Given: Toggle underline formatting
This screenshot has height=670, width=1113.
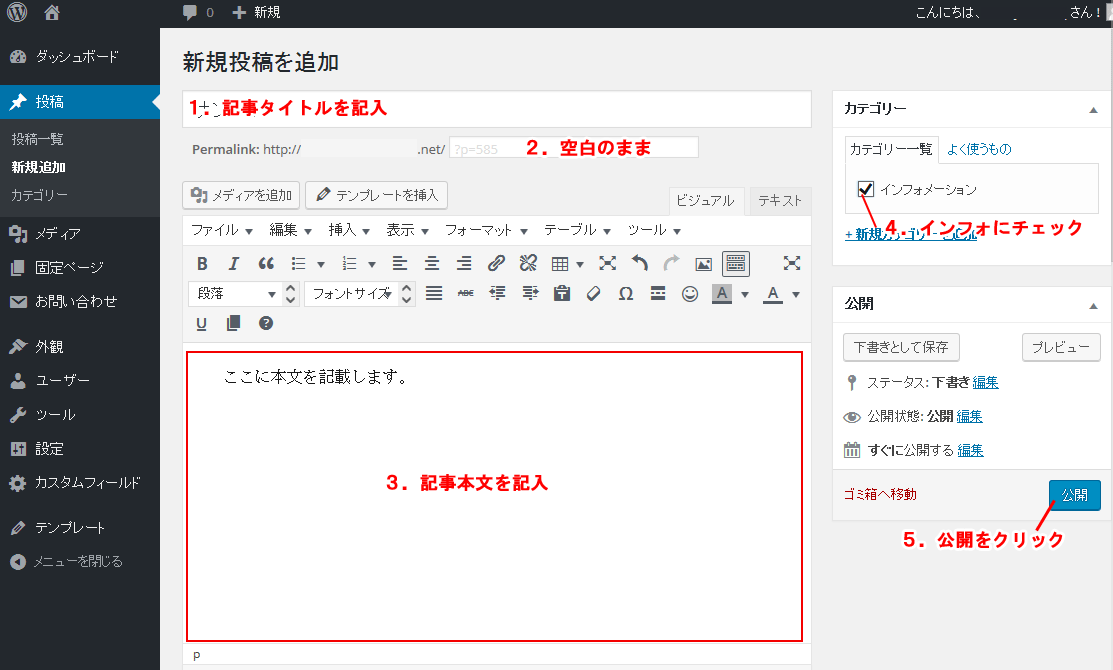Looking at the screenshot, I should (x=202, y=323).
